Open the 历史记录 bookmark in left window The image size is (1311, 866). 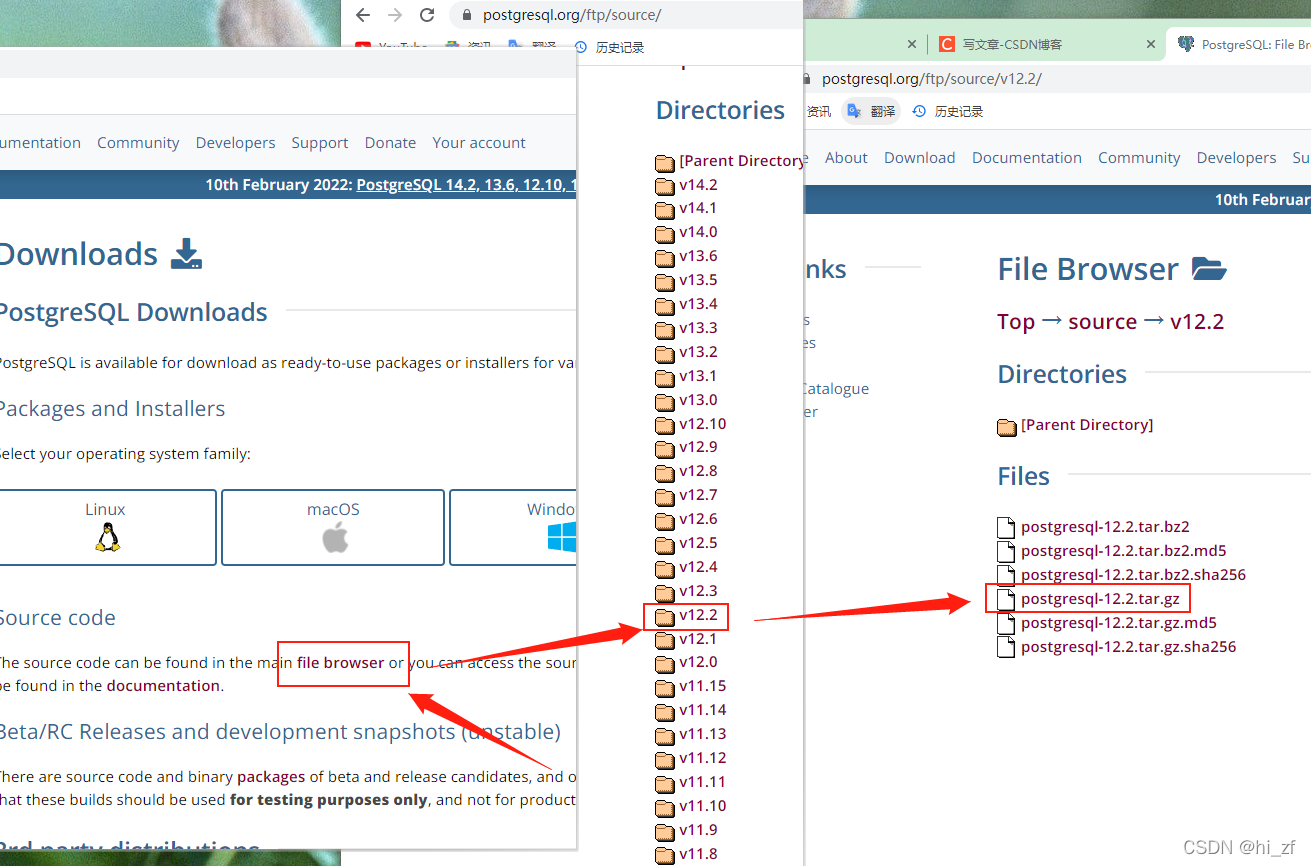point(611,47)
